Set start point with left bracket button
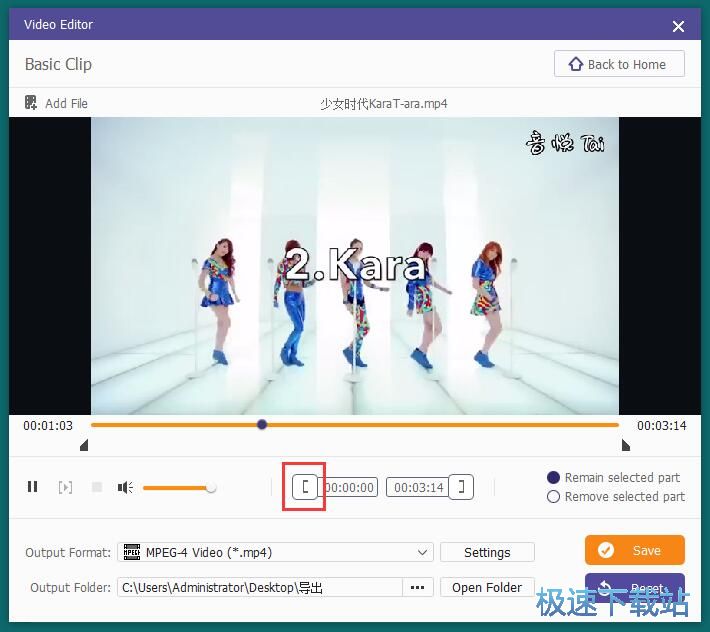 305,487
